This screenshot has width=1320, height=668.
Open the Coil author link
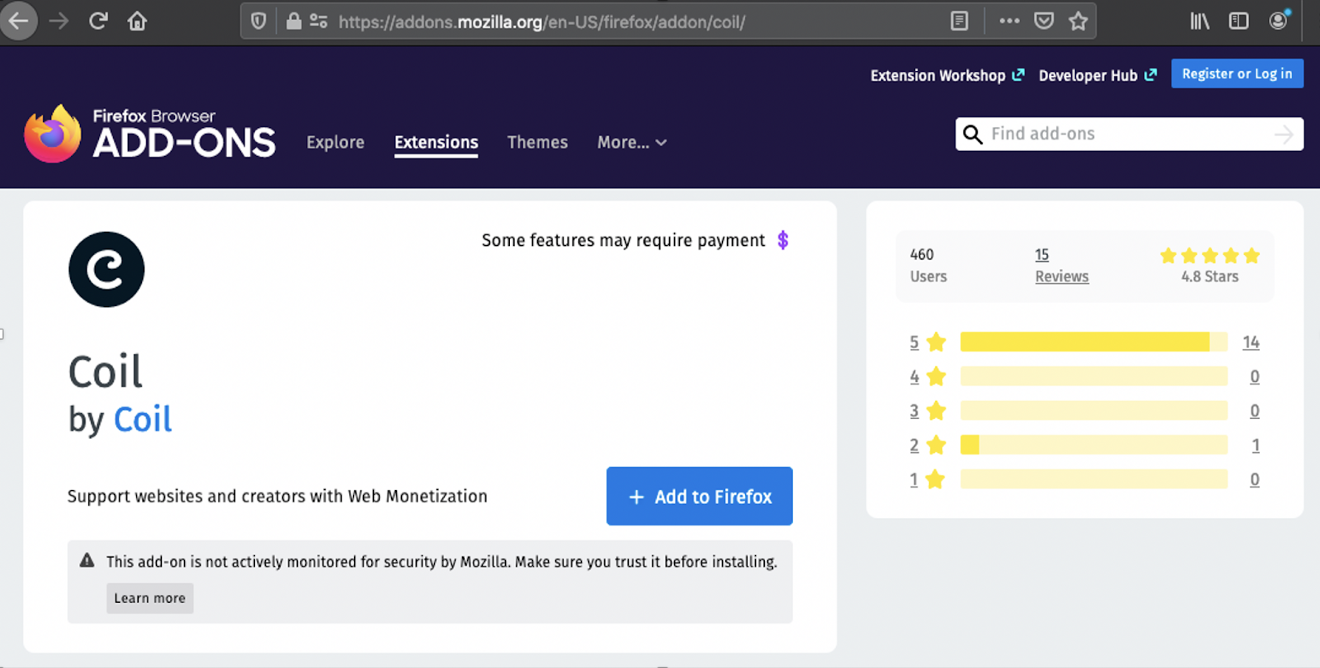143,419
